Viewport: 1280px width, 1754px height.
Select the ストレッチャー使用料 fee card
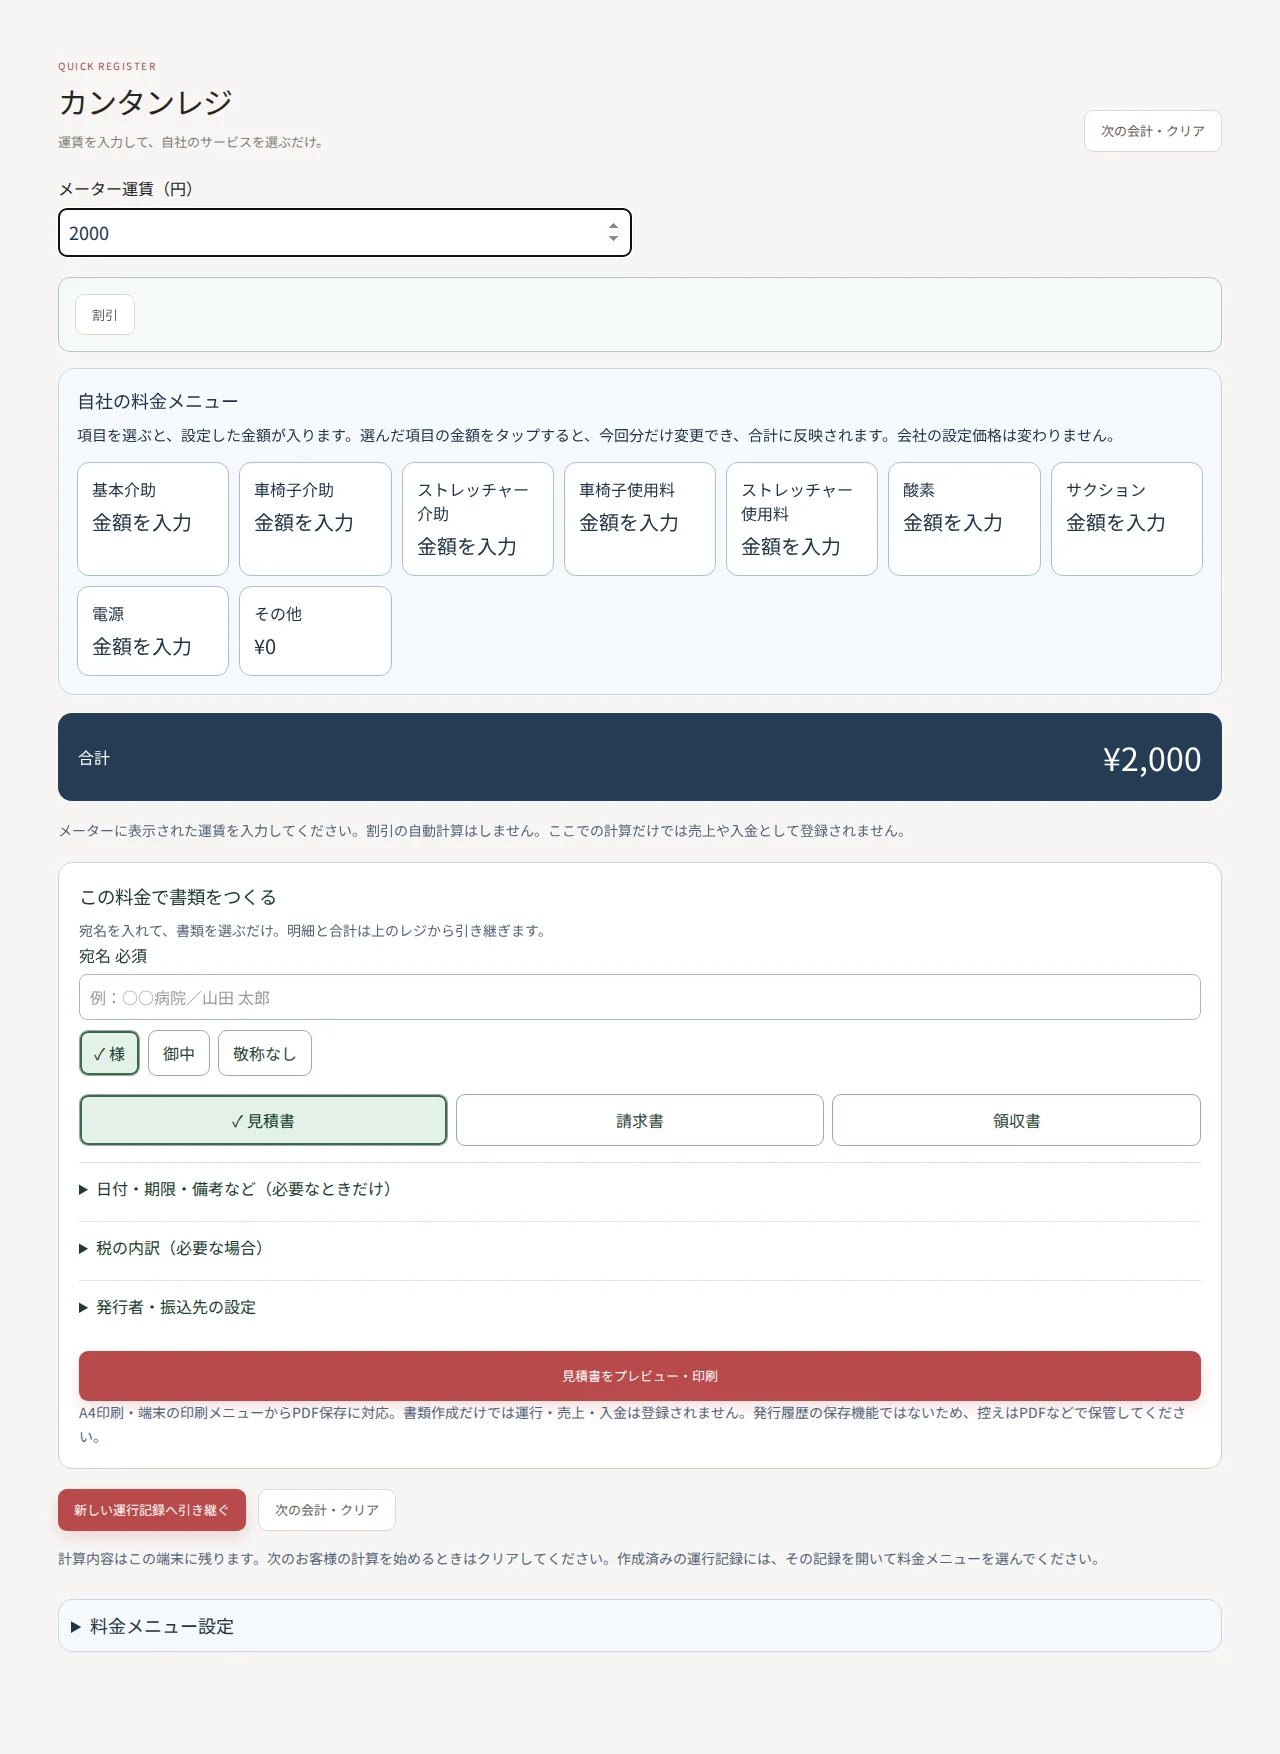pyautogui.click(x=802, y=519)
